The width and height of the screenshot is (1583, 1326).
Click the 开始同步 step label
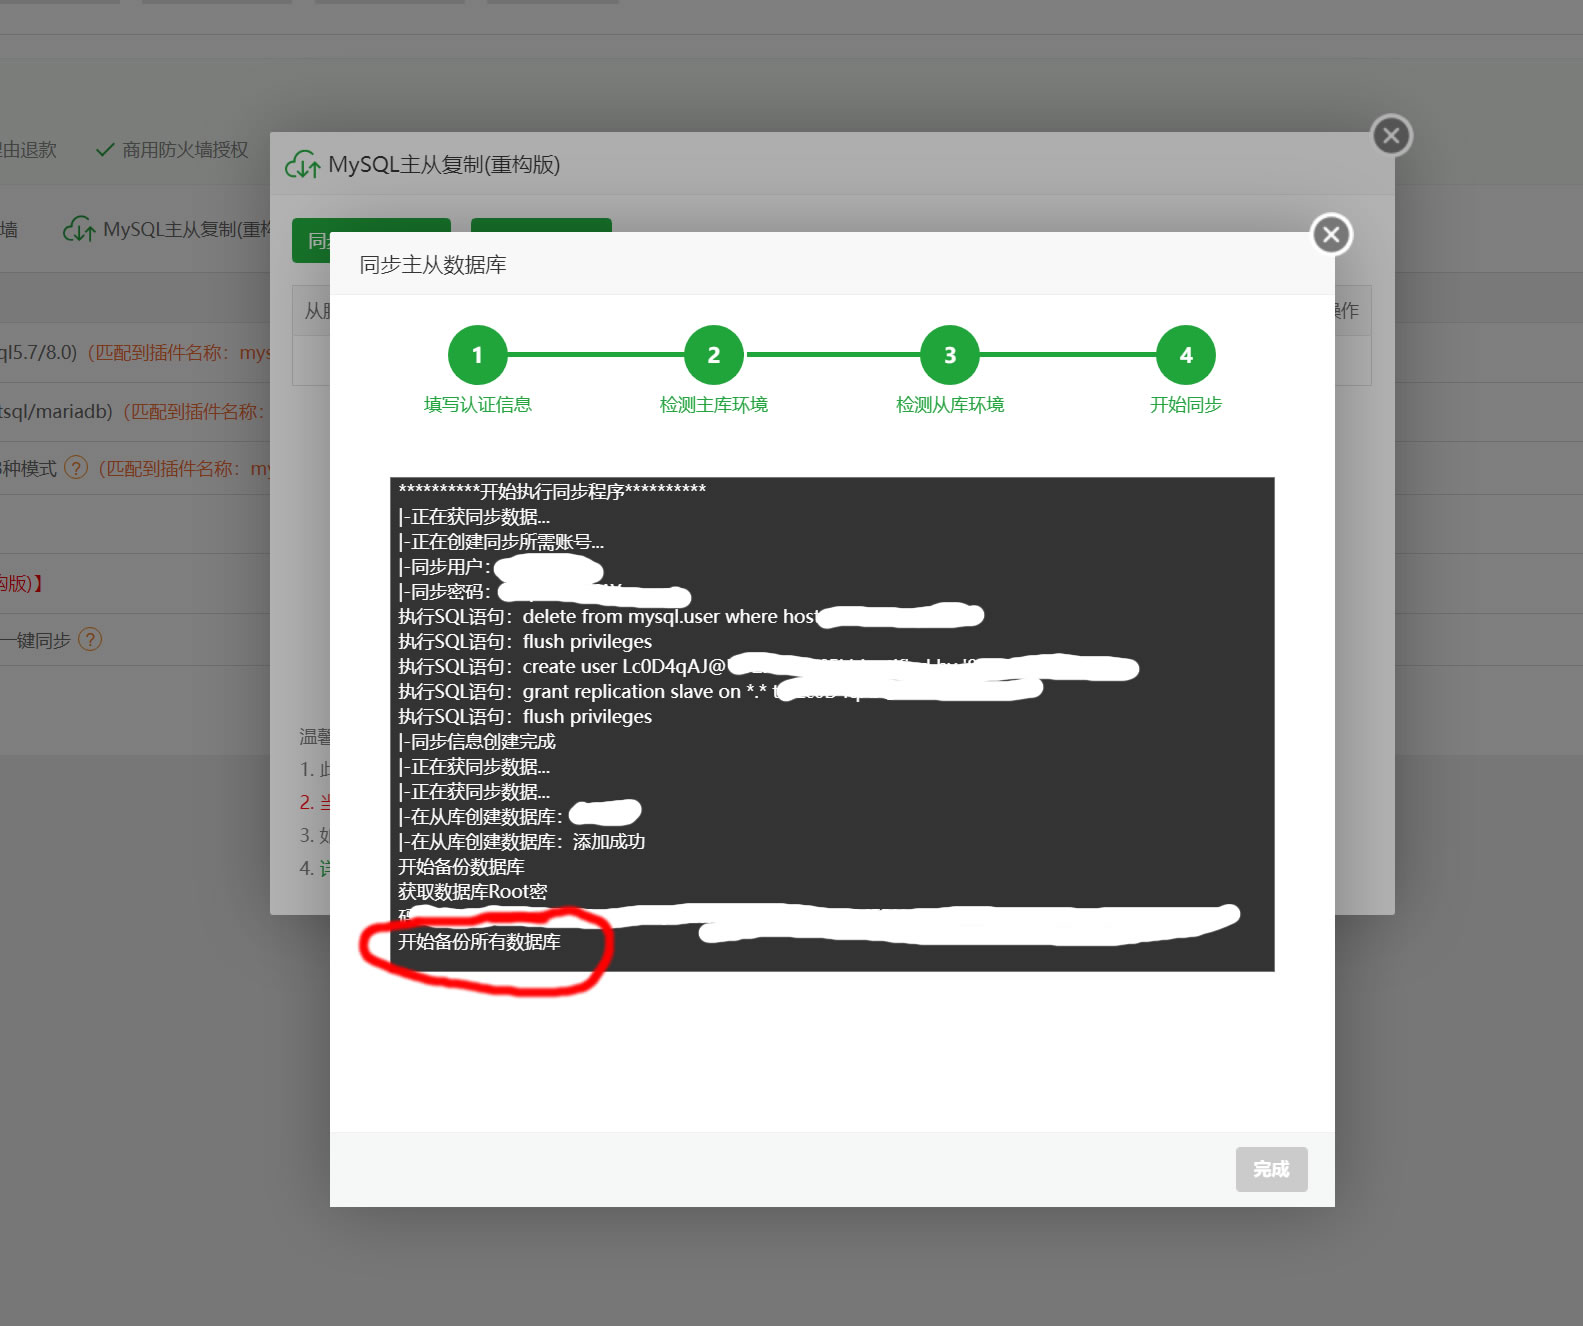(1186, 405)
